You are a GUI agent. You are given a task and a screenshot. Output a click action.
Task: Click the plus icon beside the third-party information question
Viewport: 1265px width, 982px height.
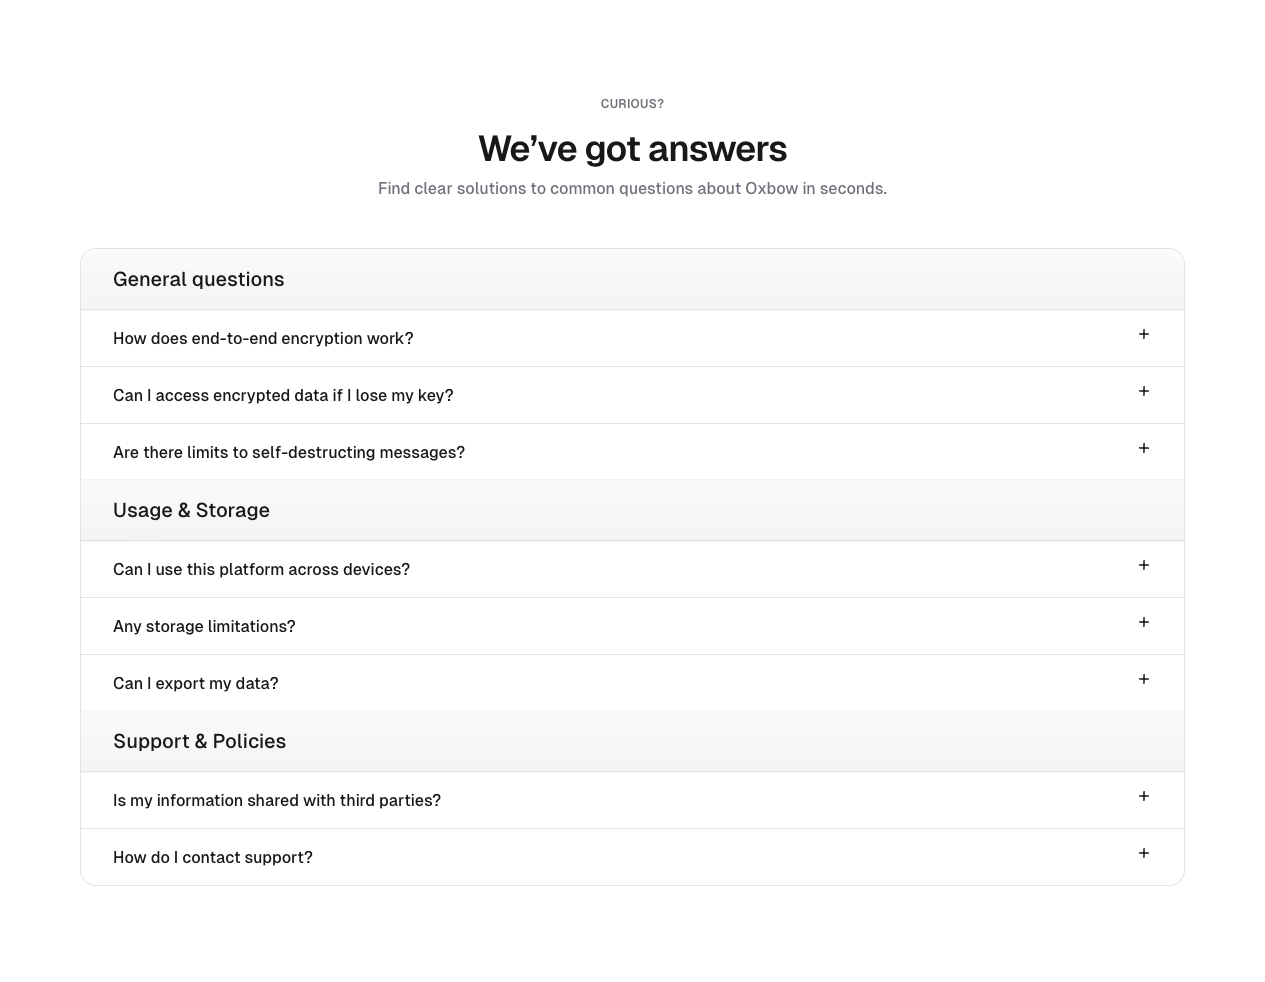point(1143,796)
